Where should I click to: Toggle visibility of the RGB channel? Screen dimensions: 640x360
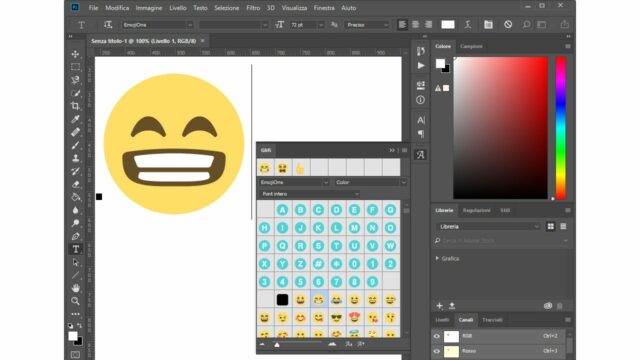pos(437,336)
